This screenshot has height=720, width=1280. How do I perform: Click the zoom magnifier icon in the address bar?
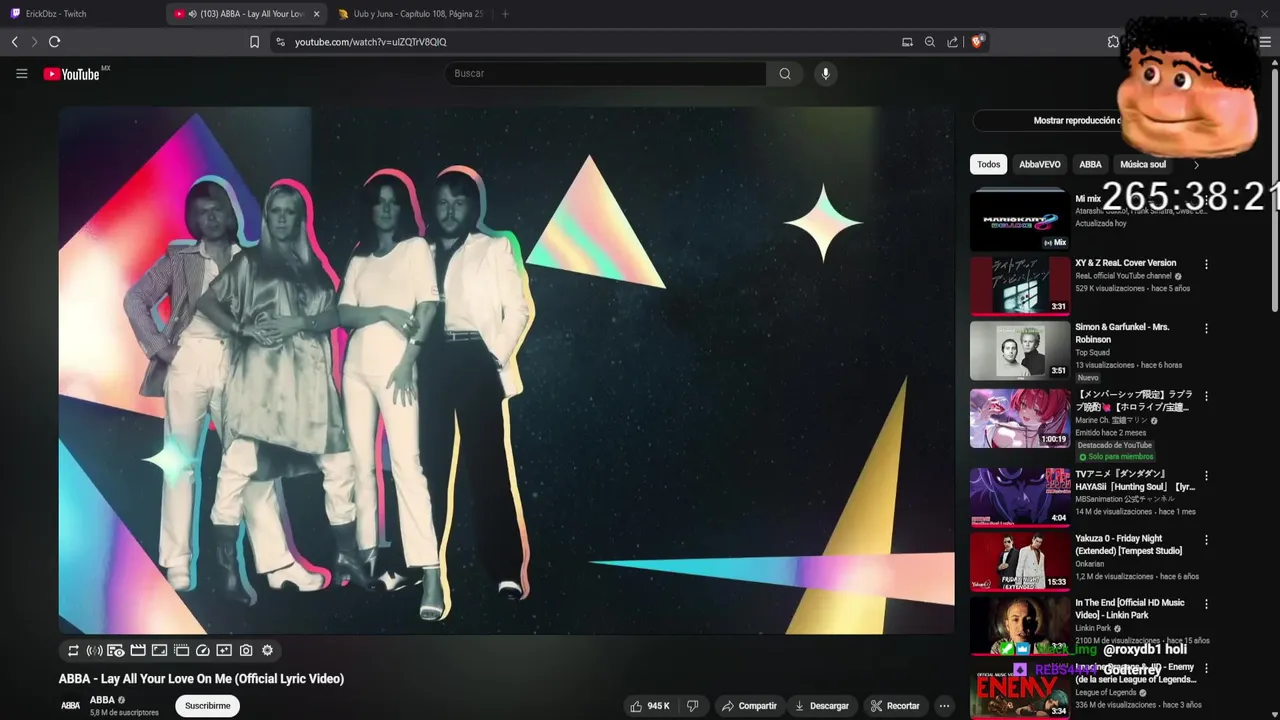coord(930,42)
